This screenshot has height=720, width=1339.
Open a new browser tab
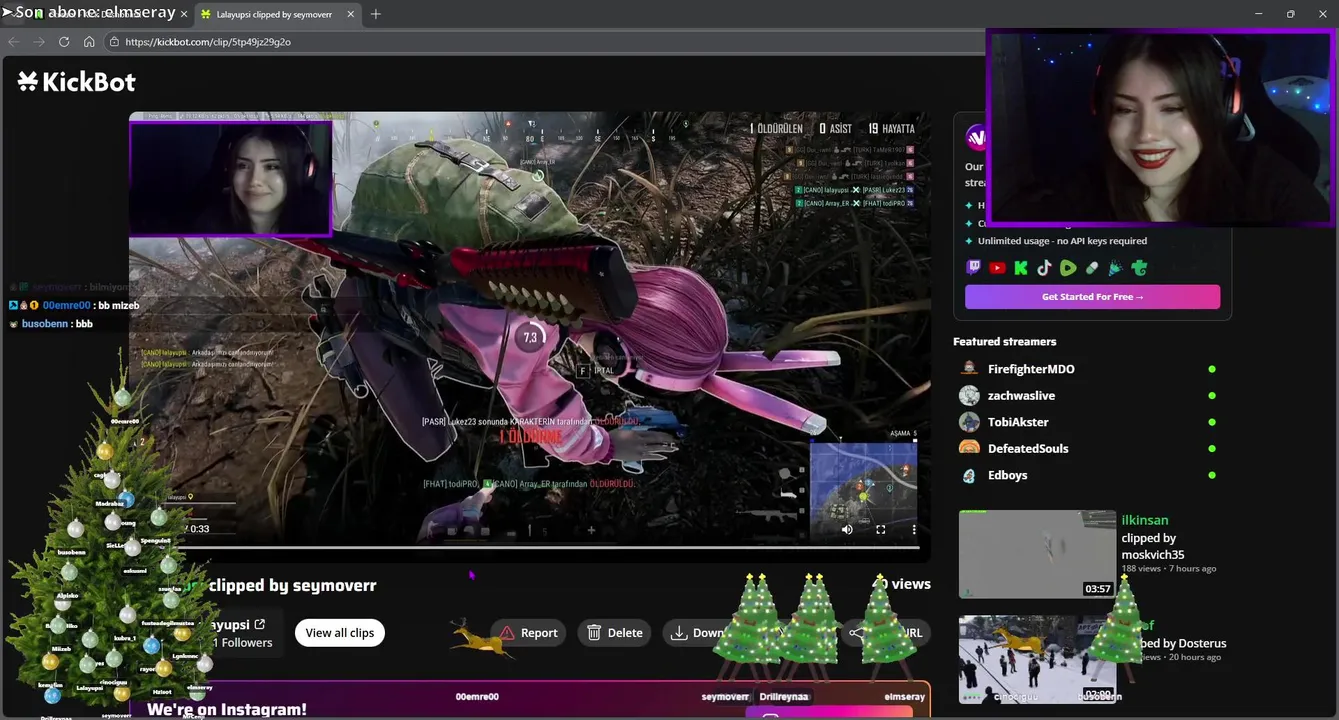(376, 14)
